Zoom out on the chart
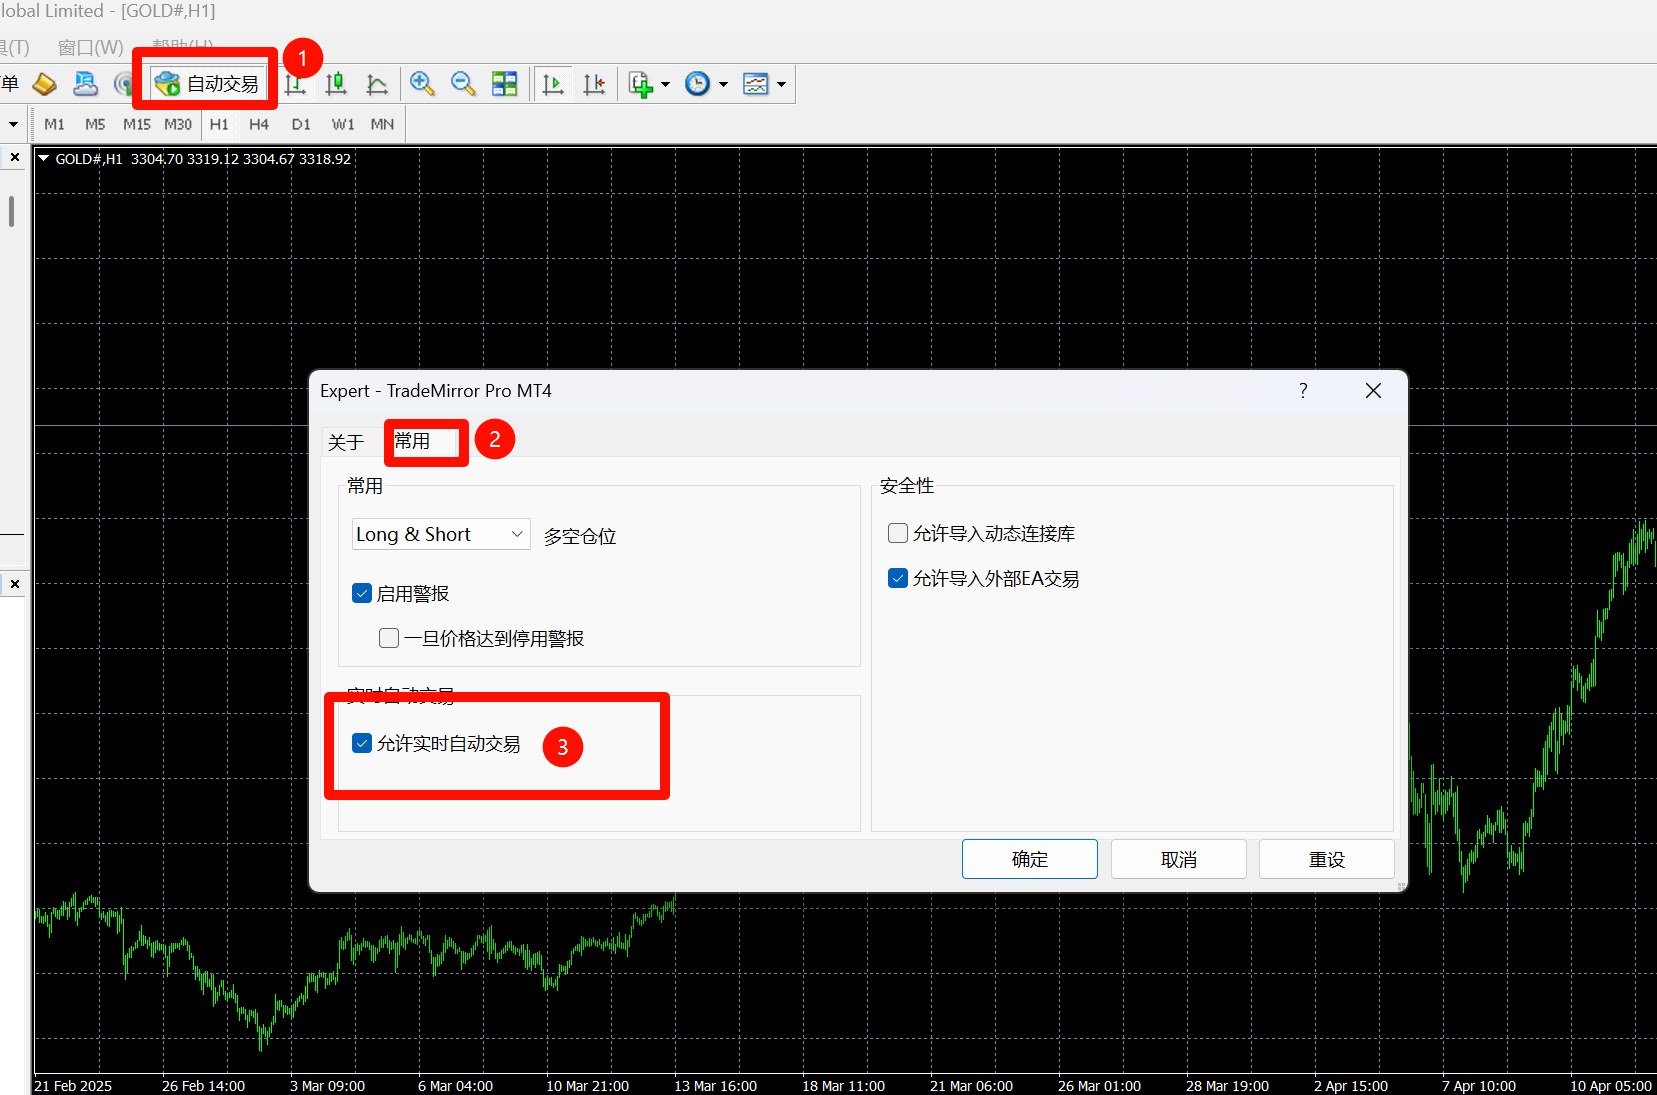The width and height of the screenshot is (1657, 1095). tap(463, 84)
